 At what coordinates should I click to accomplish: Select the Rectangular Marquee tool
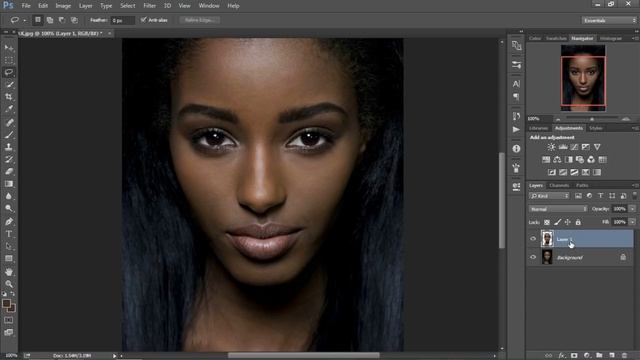click(x=9, y=60)
